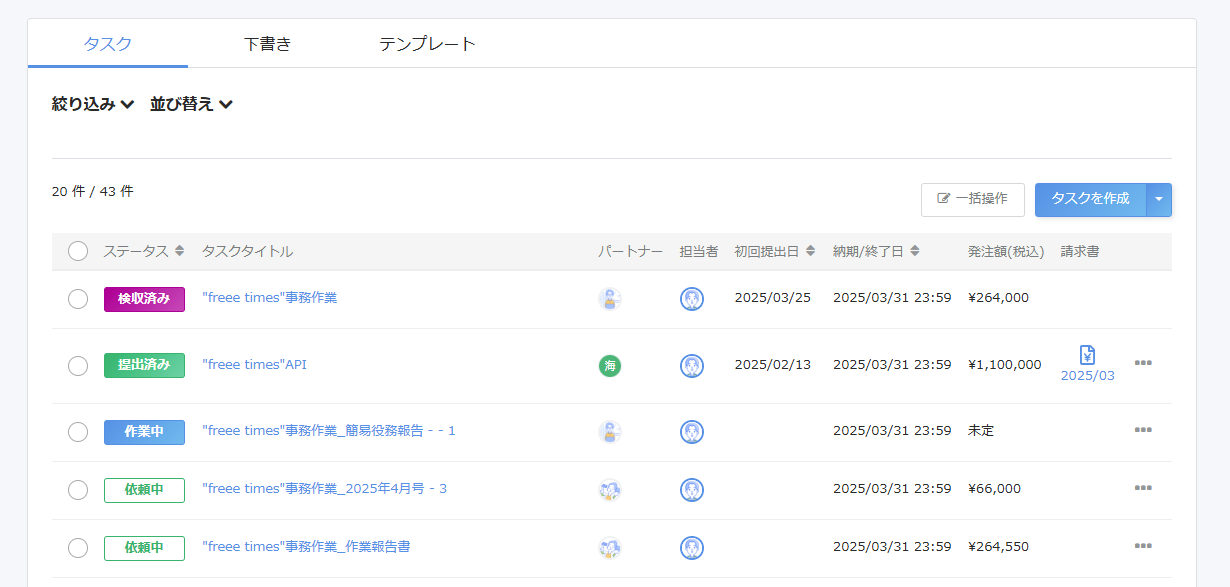Sort by 初回提出日 column arrows
The height and width of the screenshot is (587, 1230).
pyautogui.click(x=810, y=251)
